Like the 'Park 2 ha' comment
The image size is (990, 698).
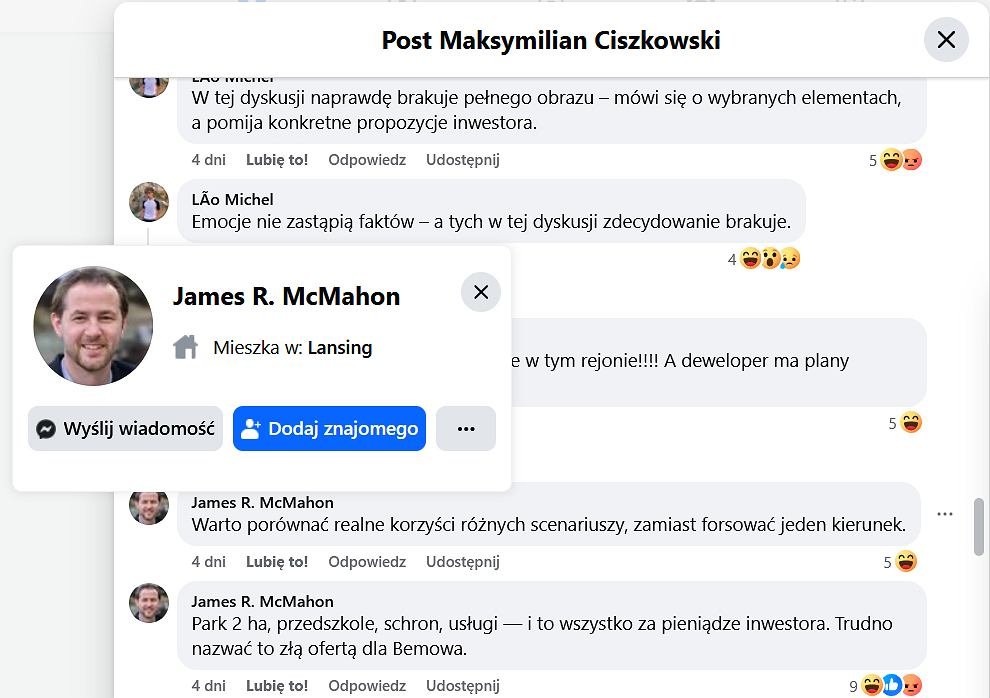click(277, 686)
